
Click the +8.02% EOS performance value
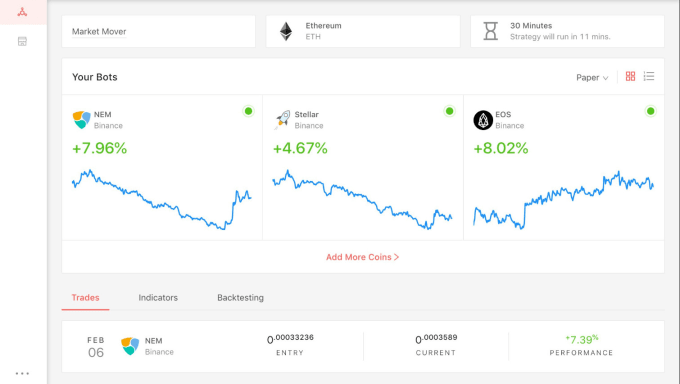[501, 148]
